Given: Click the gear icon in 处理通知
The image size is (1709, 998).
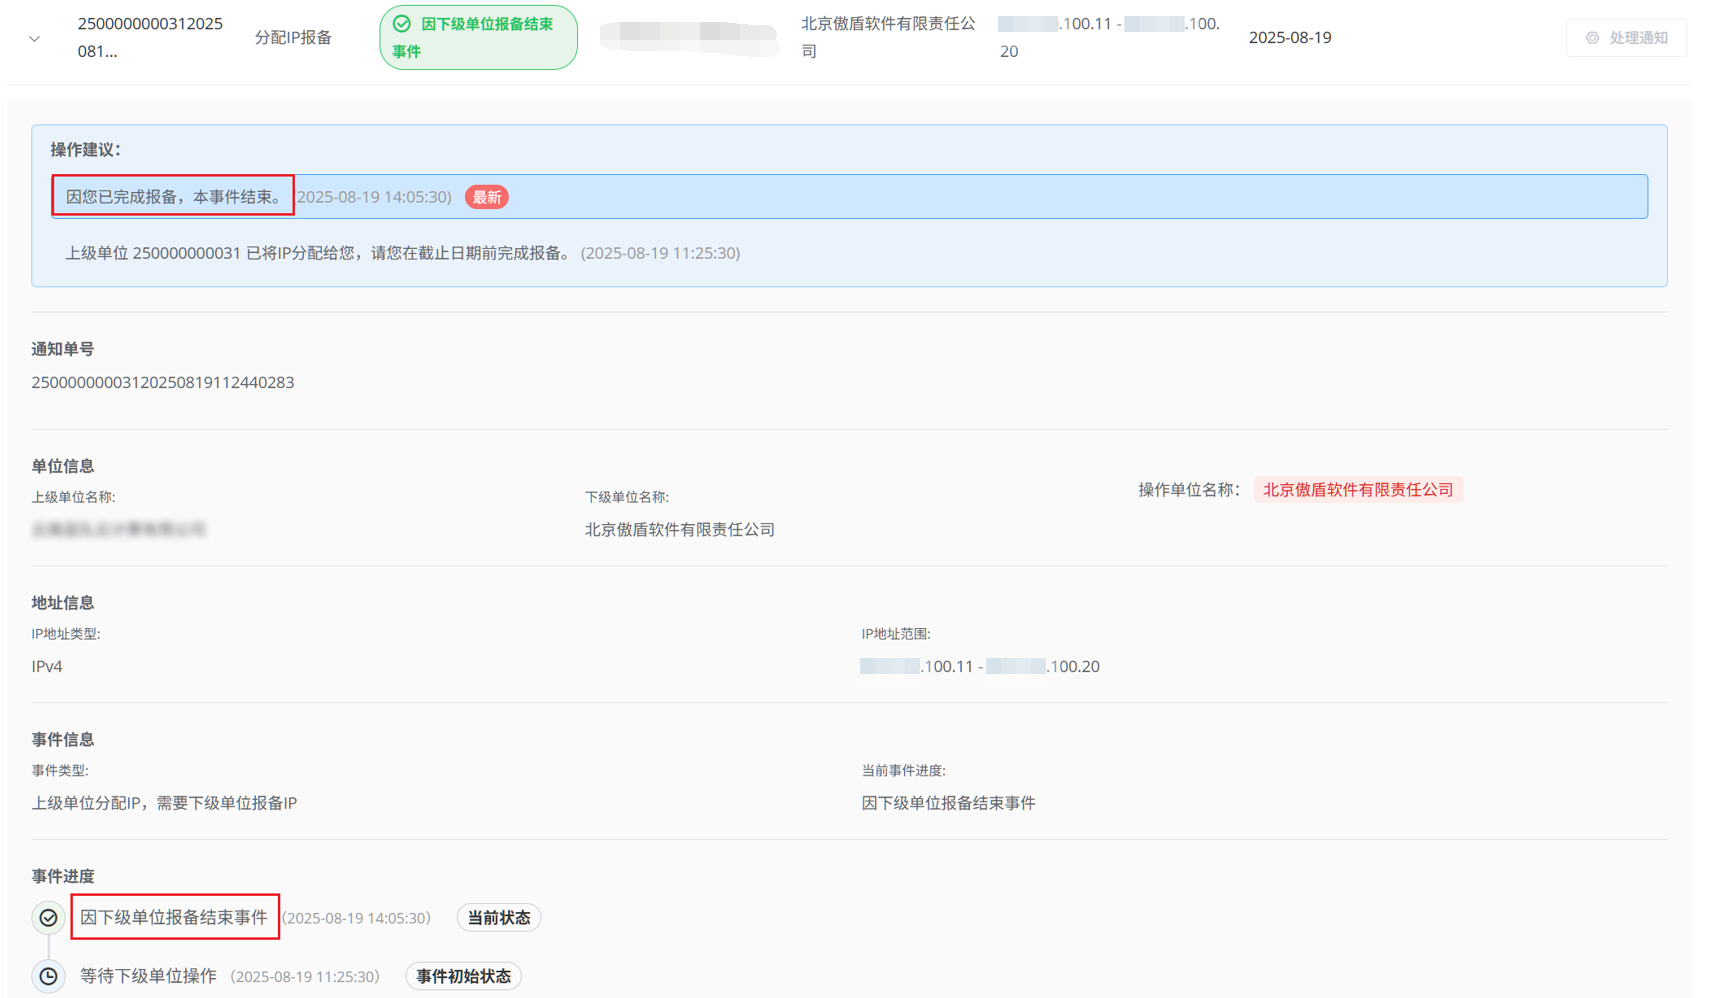Looking at the screenshot, I should [1592, 38].
